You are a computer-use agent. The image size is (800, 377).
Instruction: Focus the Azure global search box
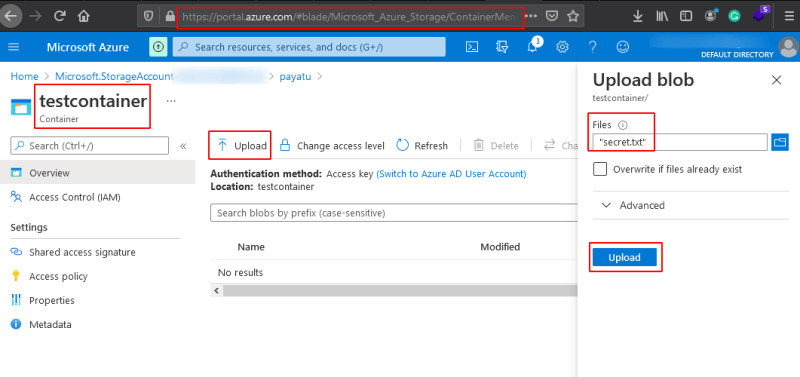pos(309,47)
